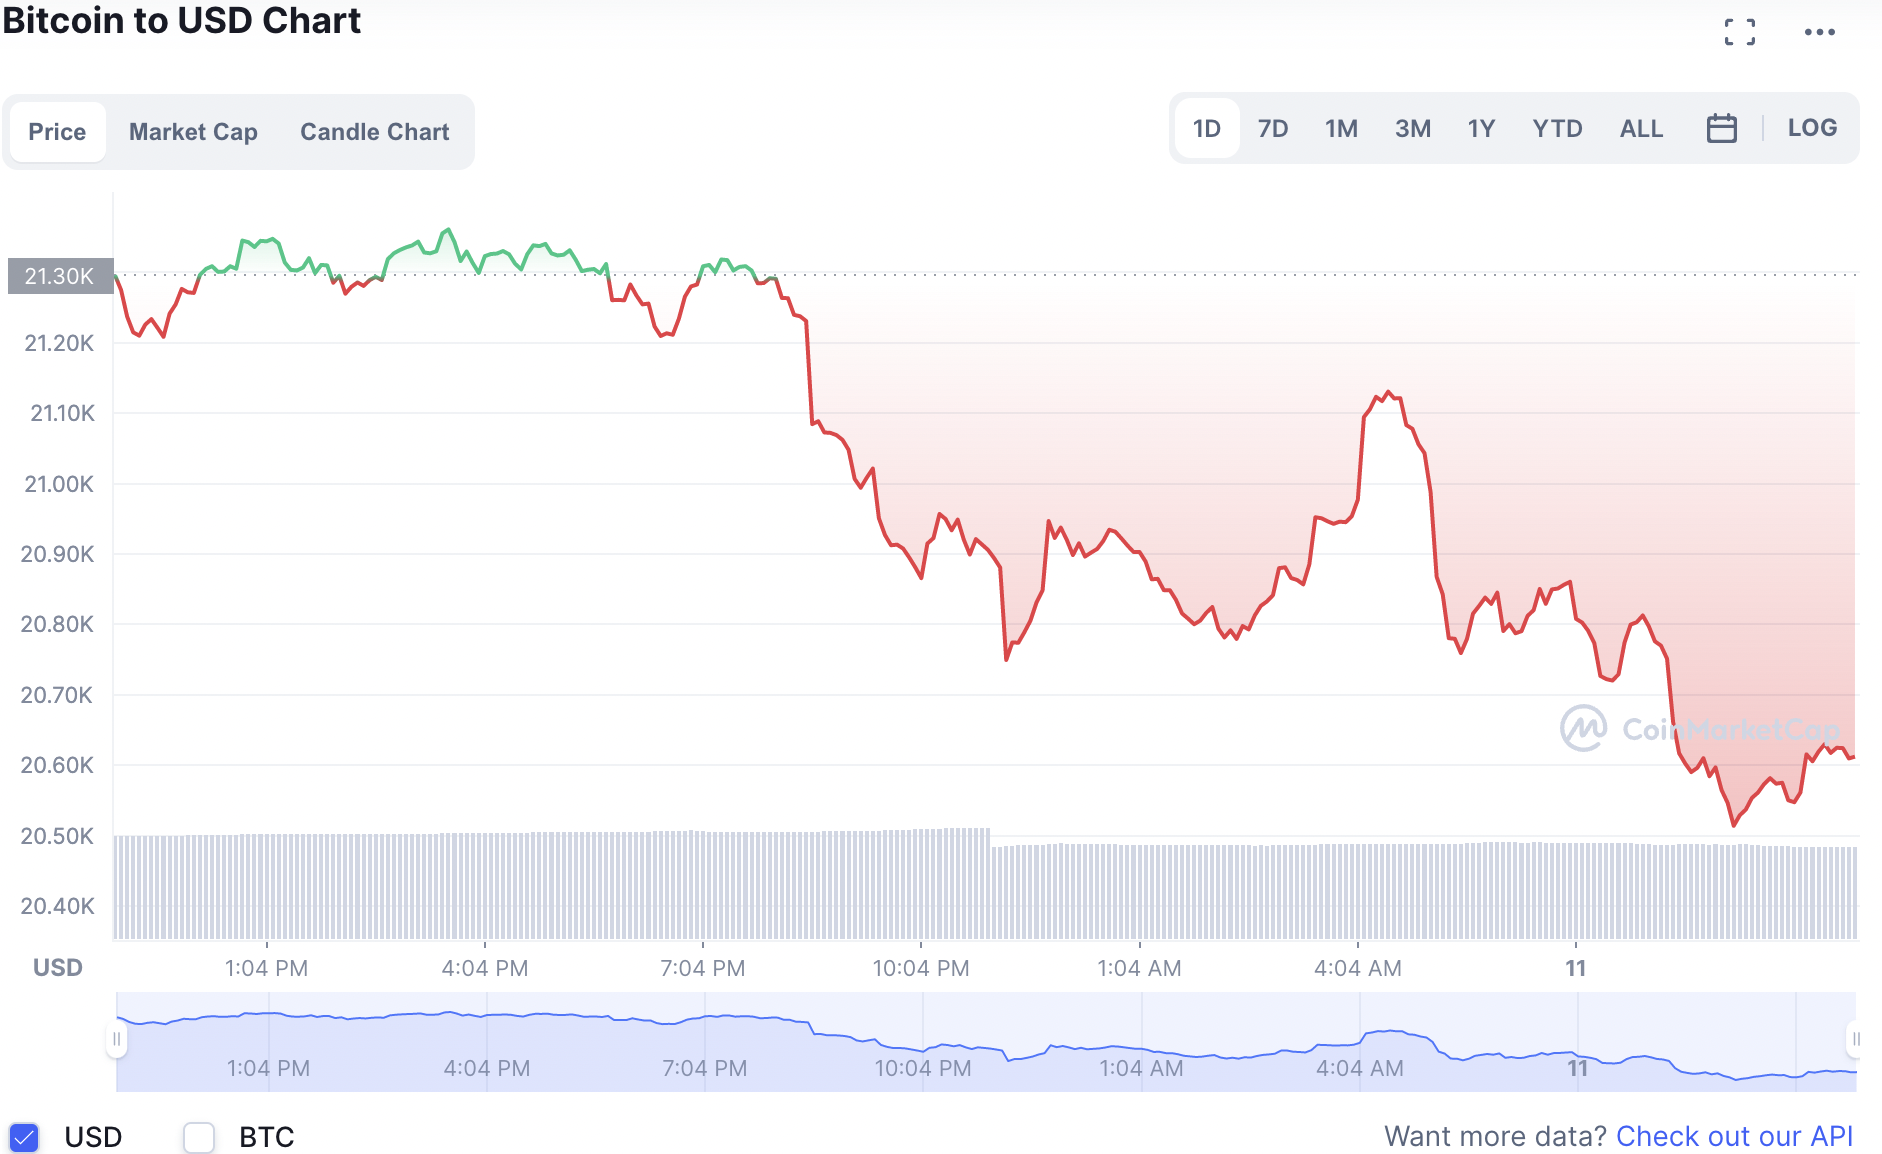The image size is (1882, 1154).
Task: Open the fullscreen chart view icon
Action: [1740, 32]
